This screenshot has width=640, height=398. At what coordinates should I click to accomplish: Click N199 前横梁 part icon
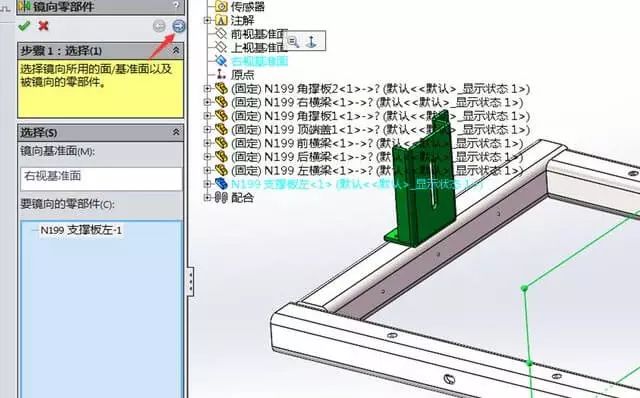point(221,143)
